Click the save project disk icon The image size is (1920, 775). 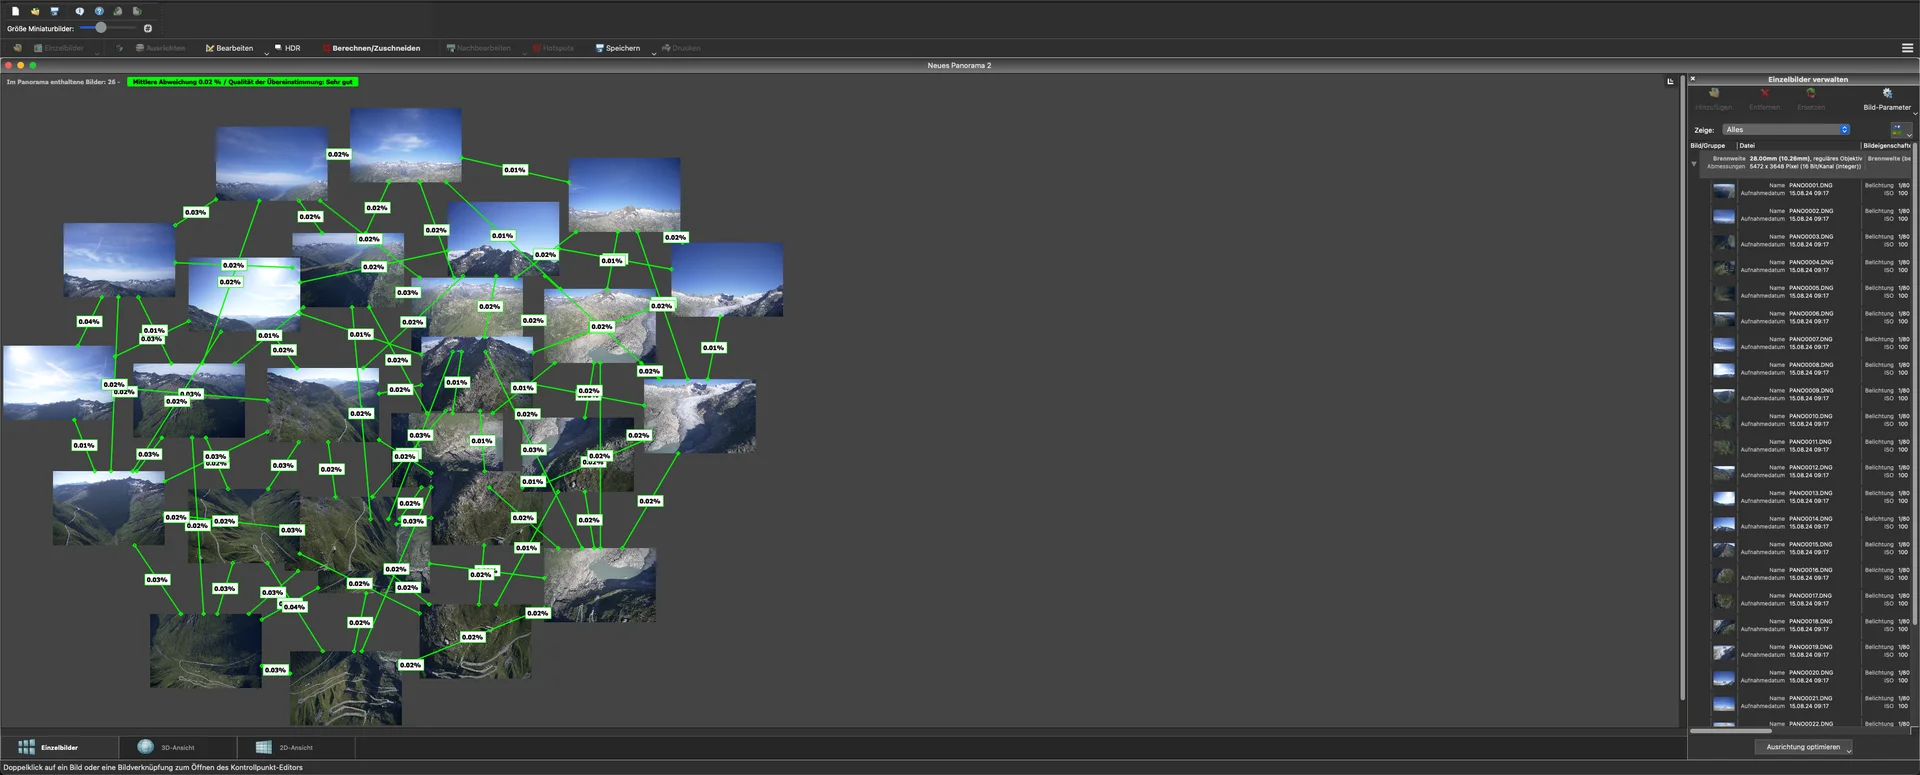[x=55, y=11]
